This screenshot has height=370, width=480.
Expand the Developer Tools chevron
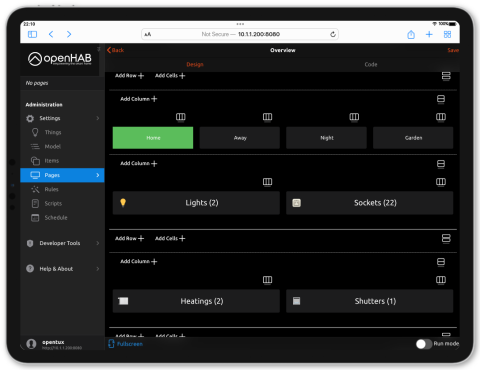(x=98, y=243)
